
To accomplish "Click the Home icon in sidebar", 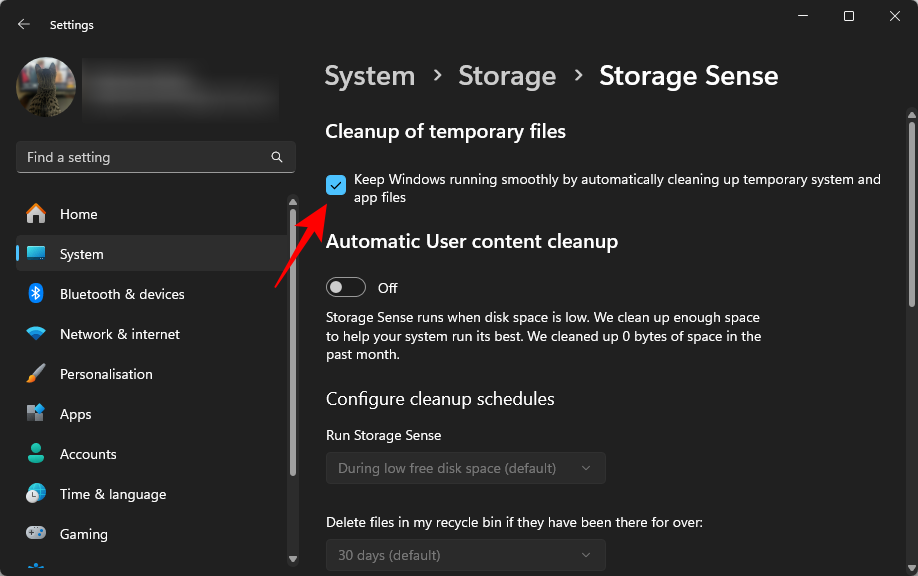I will pos(36,214).
